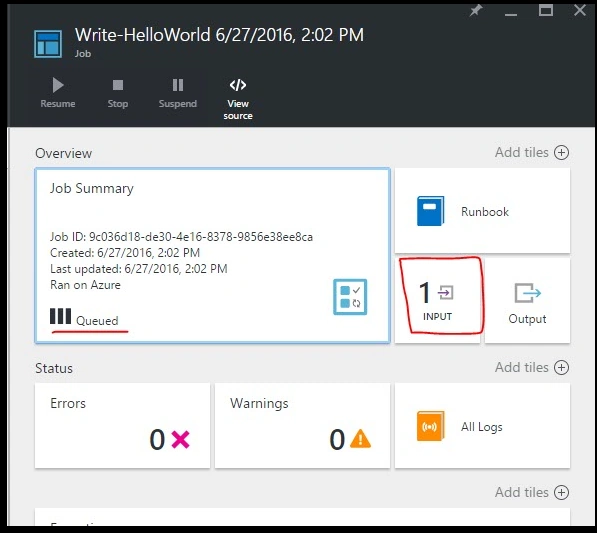Click the Resume play icon

pos(58,85)
